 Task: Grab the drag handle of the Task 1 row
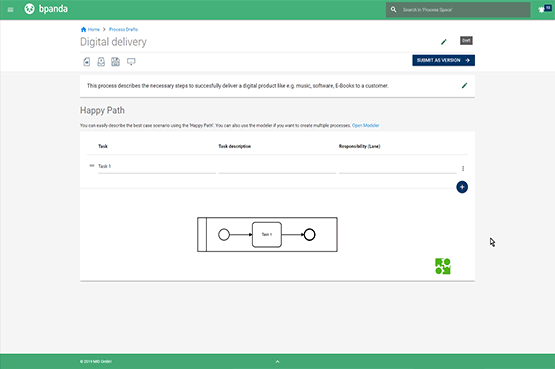[92, 166]
